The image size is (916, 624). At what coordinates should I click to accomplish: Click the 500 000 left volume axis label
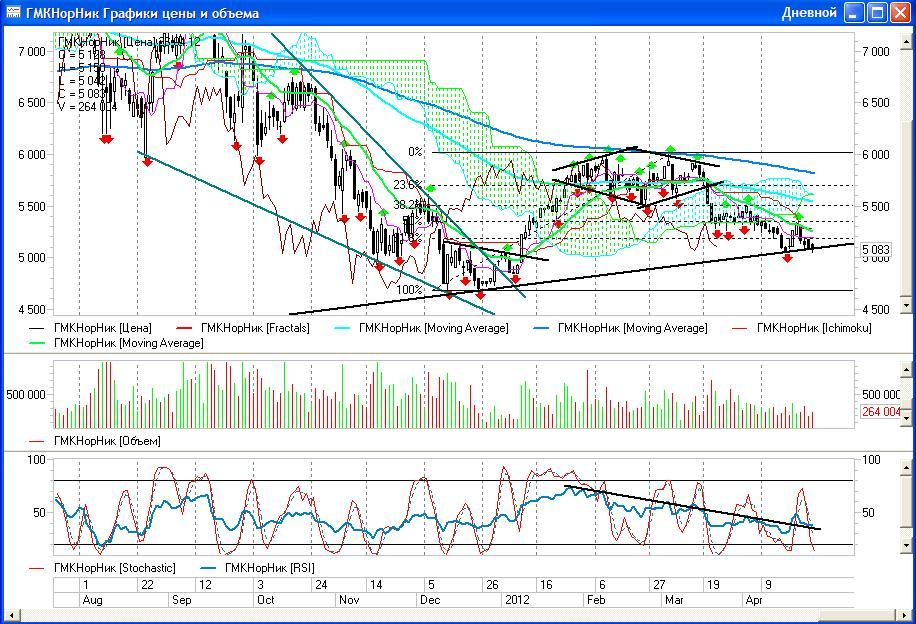click(26, 394)
